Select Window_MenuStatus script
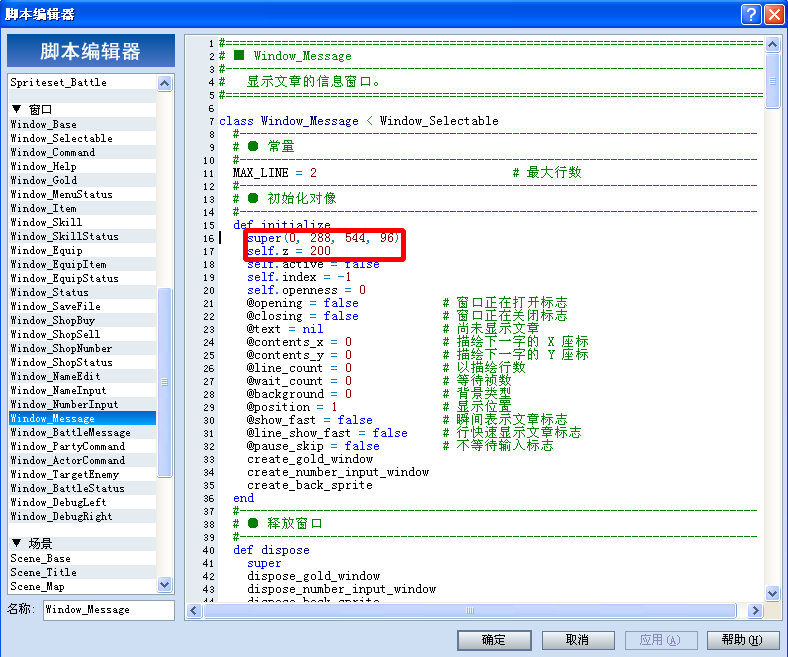Screen dimensions: 788x657 point(83,195)
